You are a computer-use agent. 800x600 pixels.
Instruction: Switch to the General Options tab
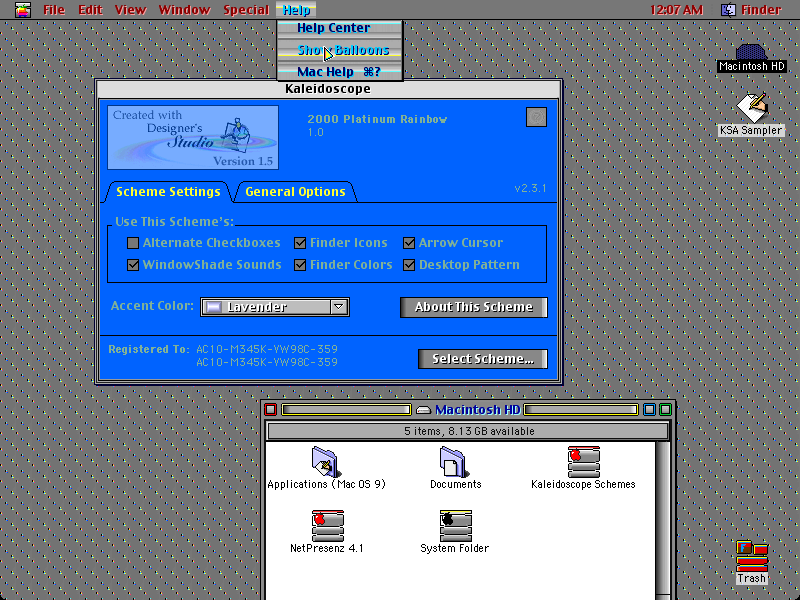295,192
